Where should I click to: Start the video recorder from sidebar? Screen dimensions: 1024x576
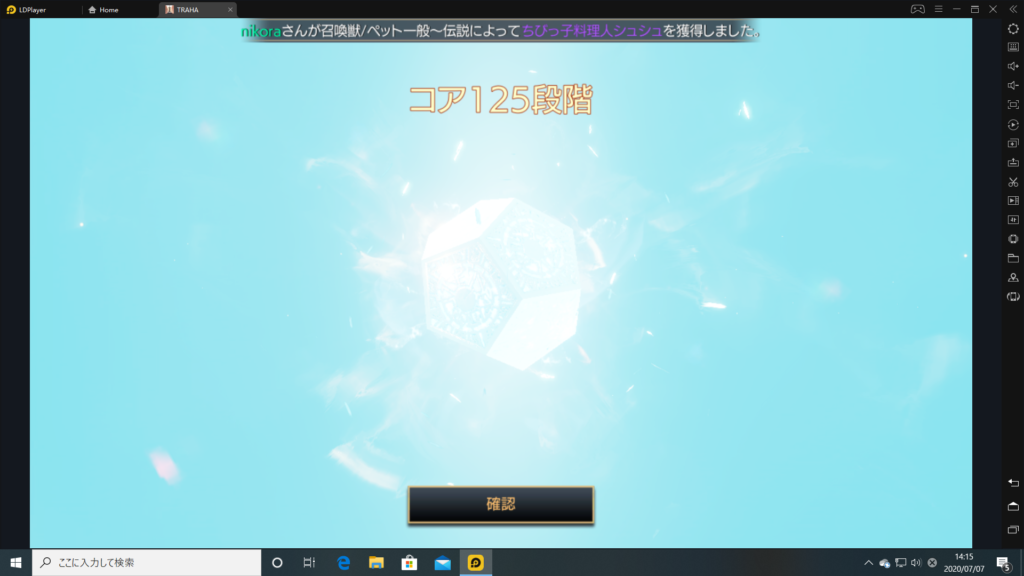click(x=1013, y=201)
